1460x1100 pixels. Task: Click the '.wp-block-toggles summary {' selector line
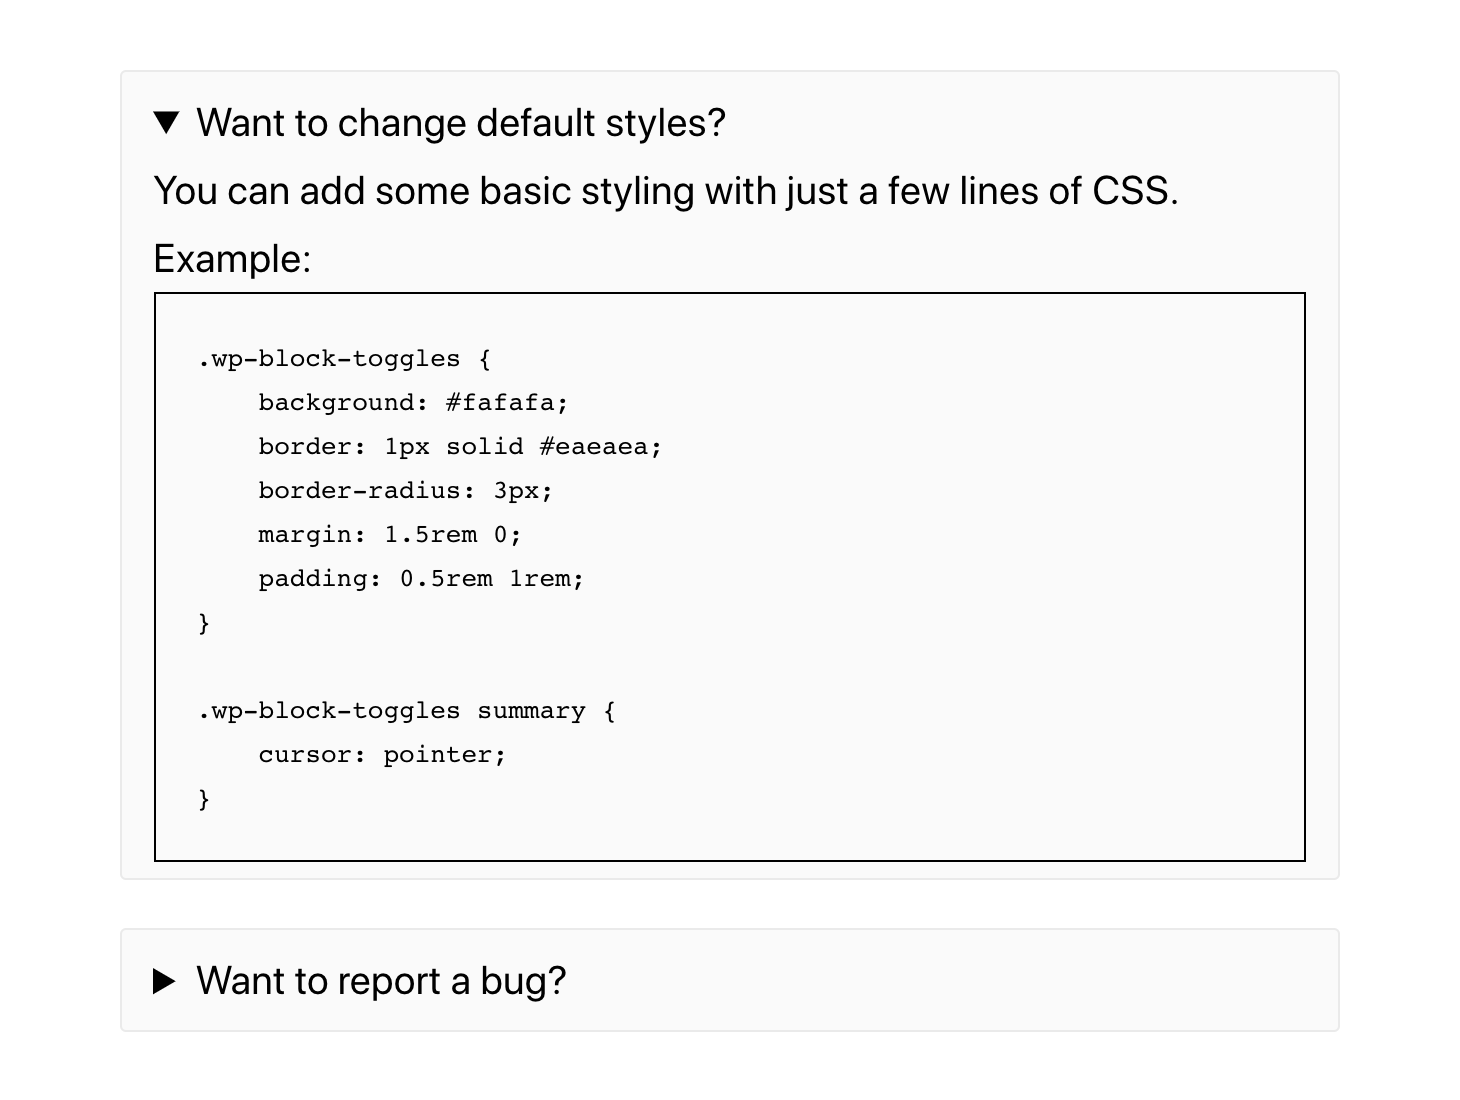pyautogui.click(x=407, y=711)
